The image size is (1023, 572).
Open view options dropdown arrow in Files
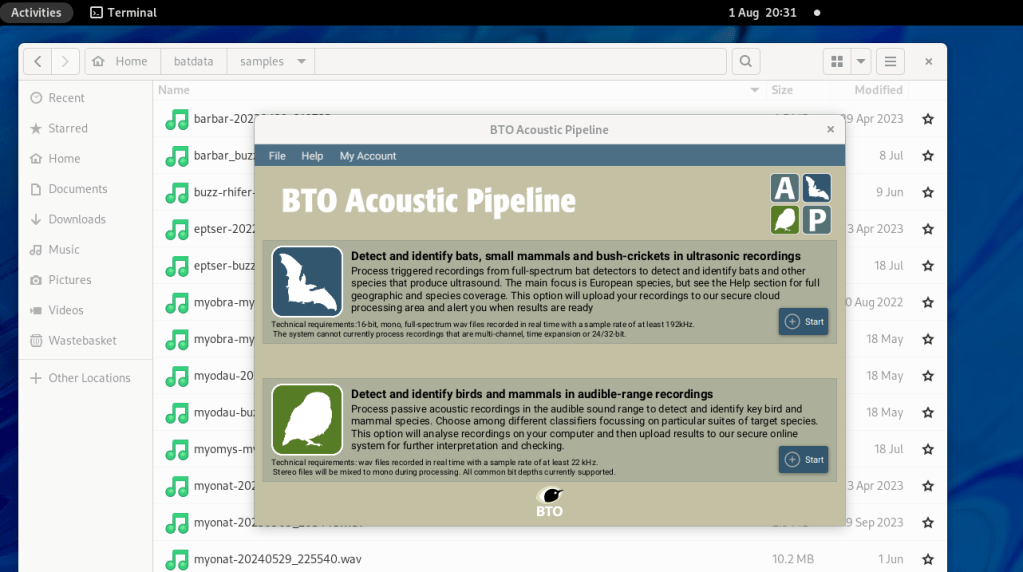(x=861, y=61)
